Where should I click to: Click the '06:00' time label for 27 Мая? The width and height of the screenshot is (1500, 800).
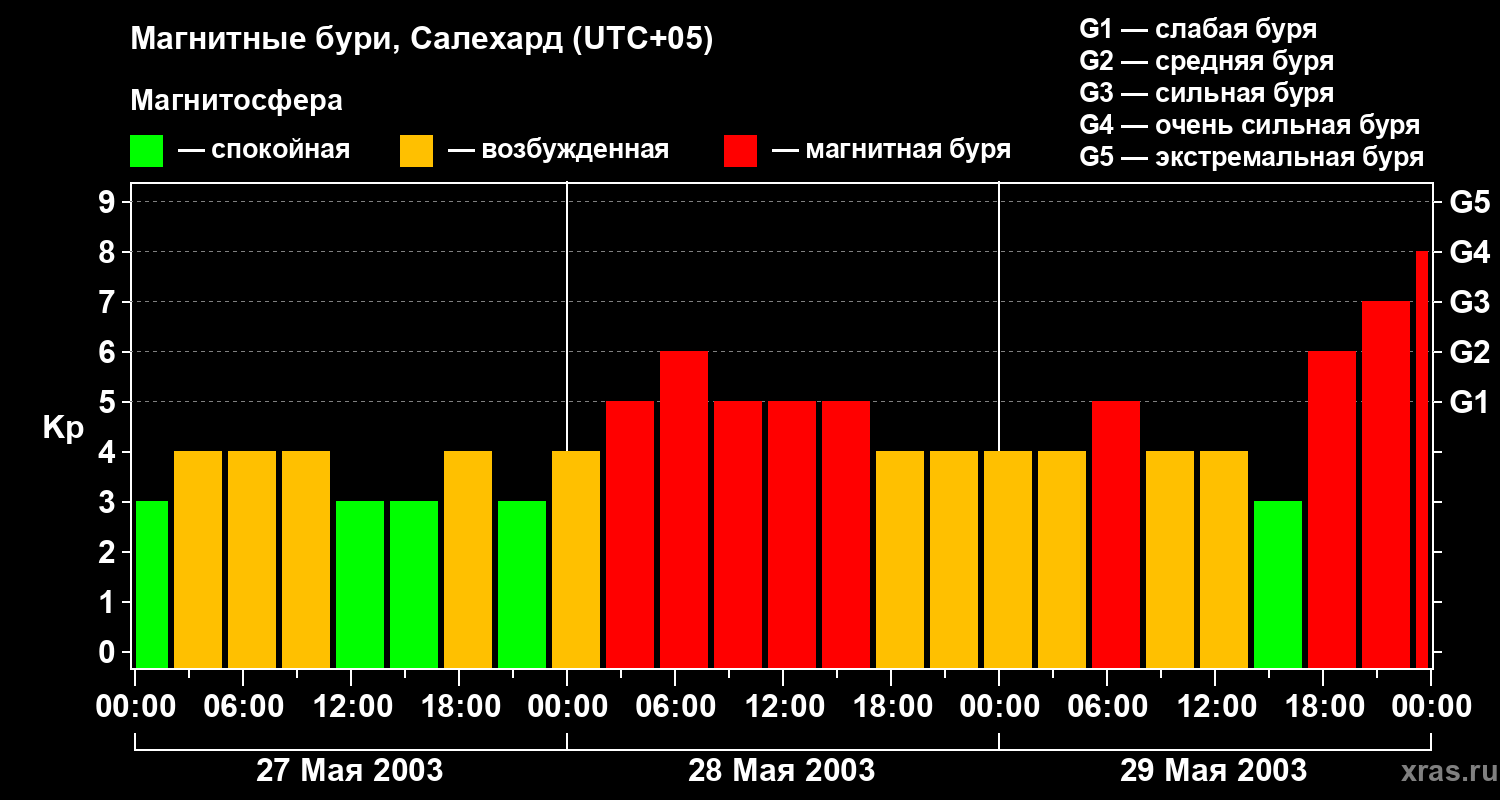(243, 707)
